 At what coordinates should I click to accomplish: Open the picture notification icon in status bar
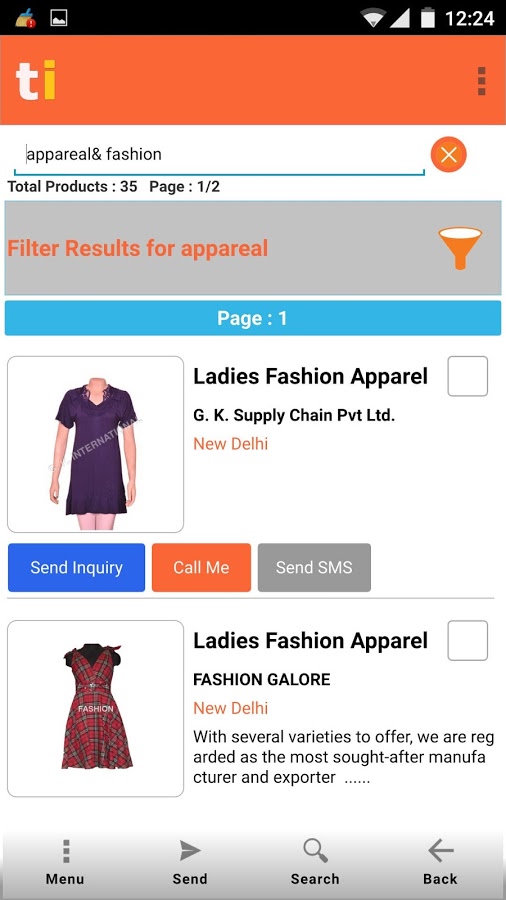coord(59,18)
